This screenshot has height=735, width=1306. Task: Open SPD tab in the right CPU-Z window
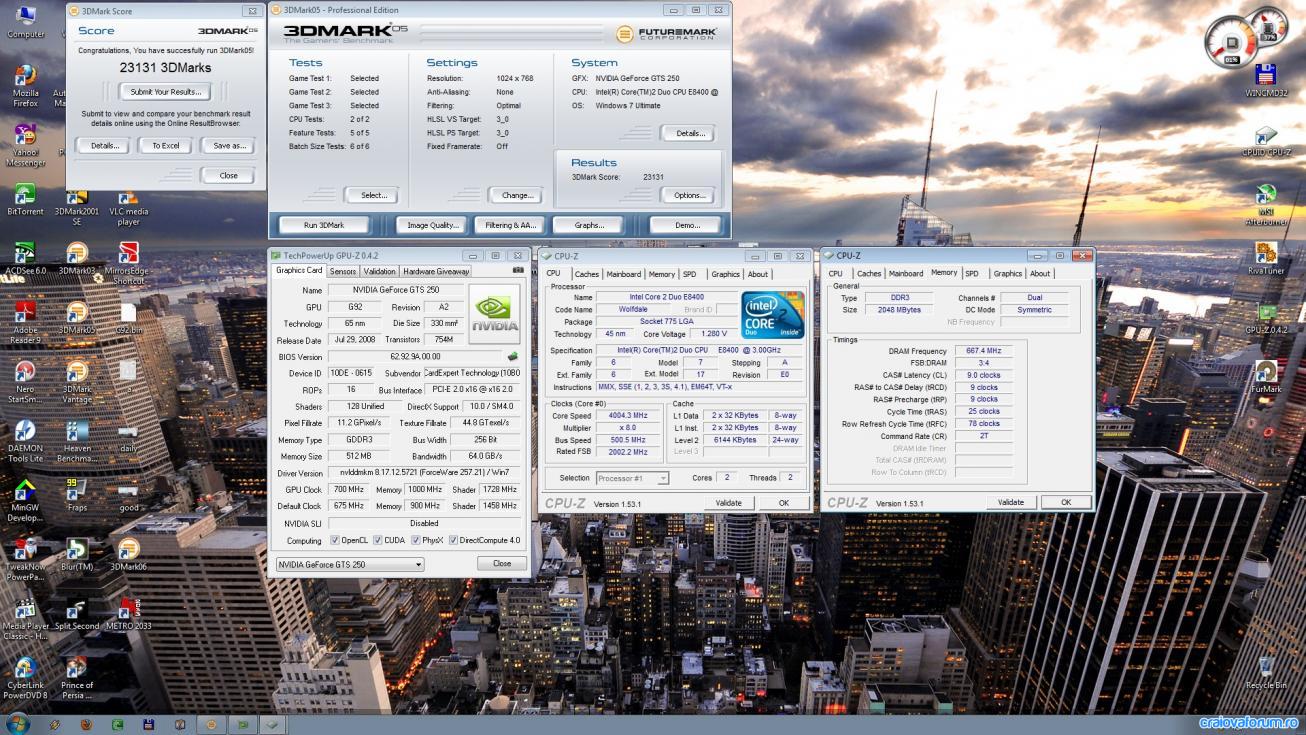pos(972,273)
